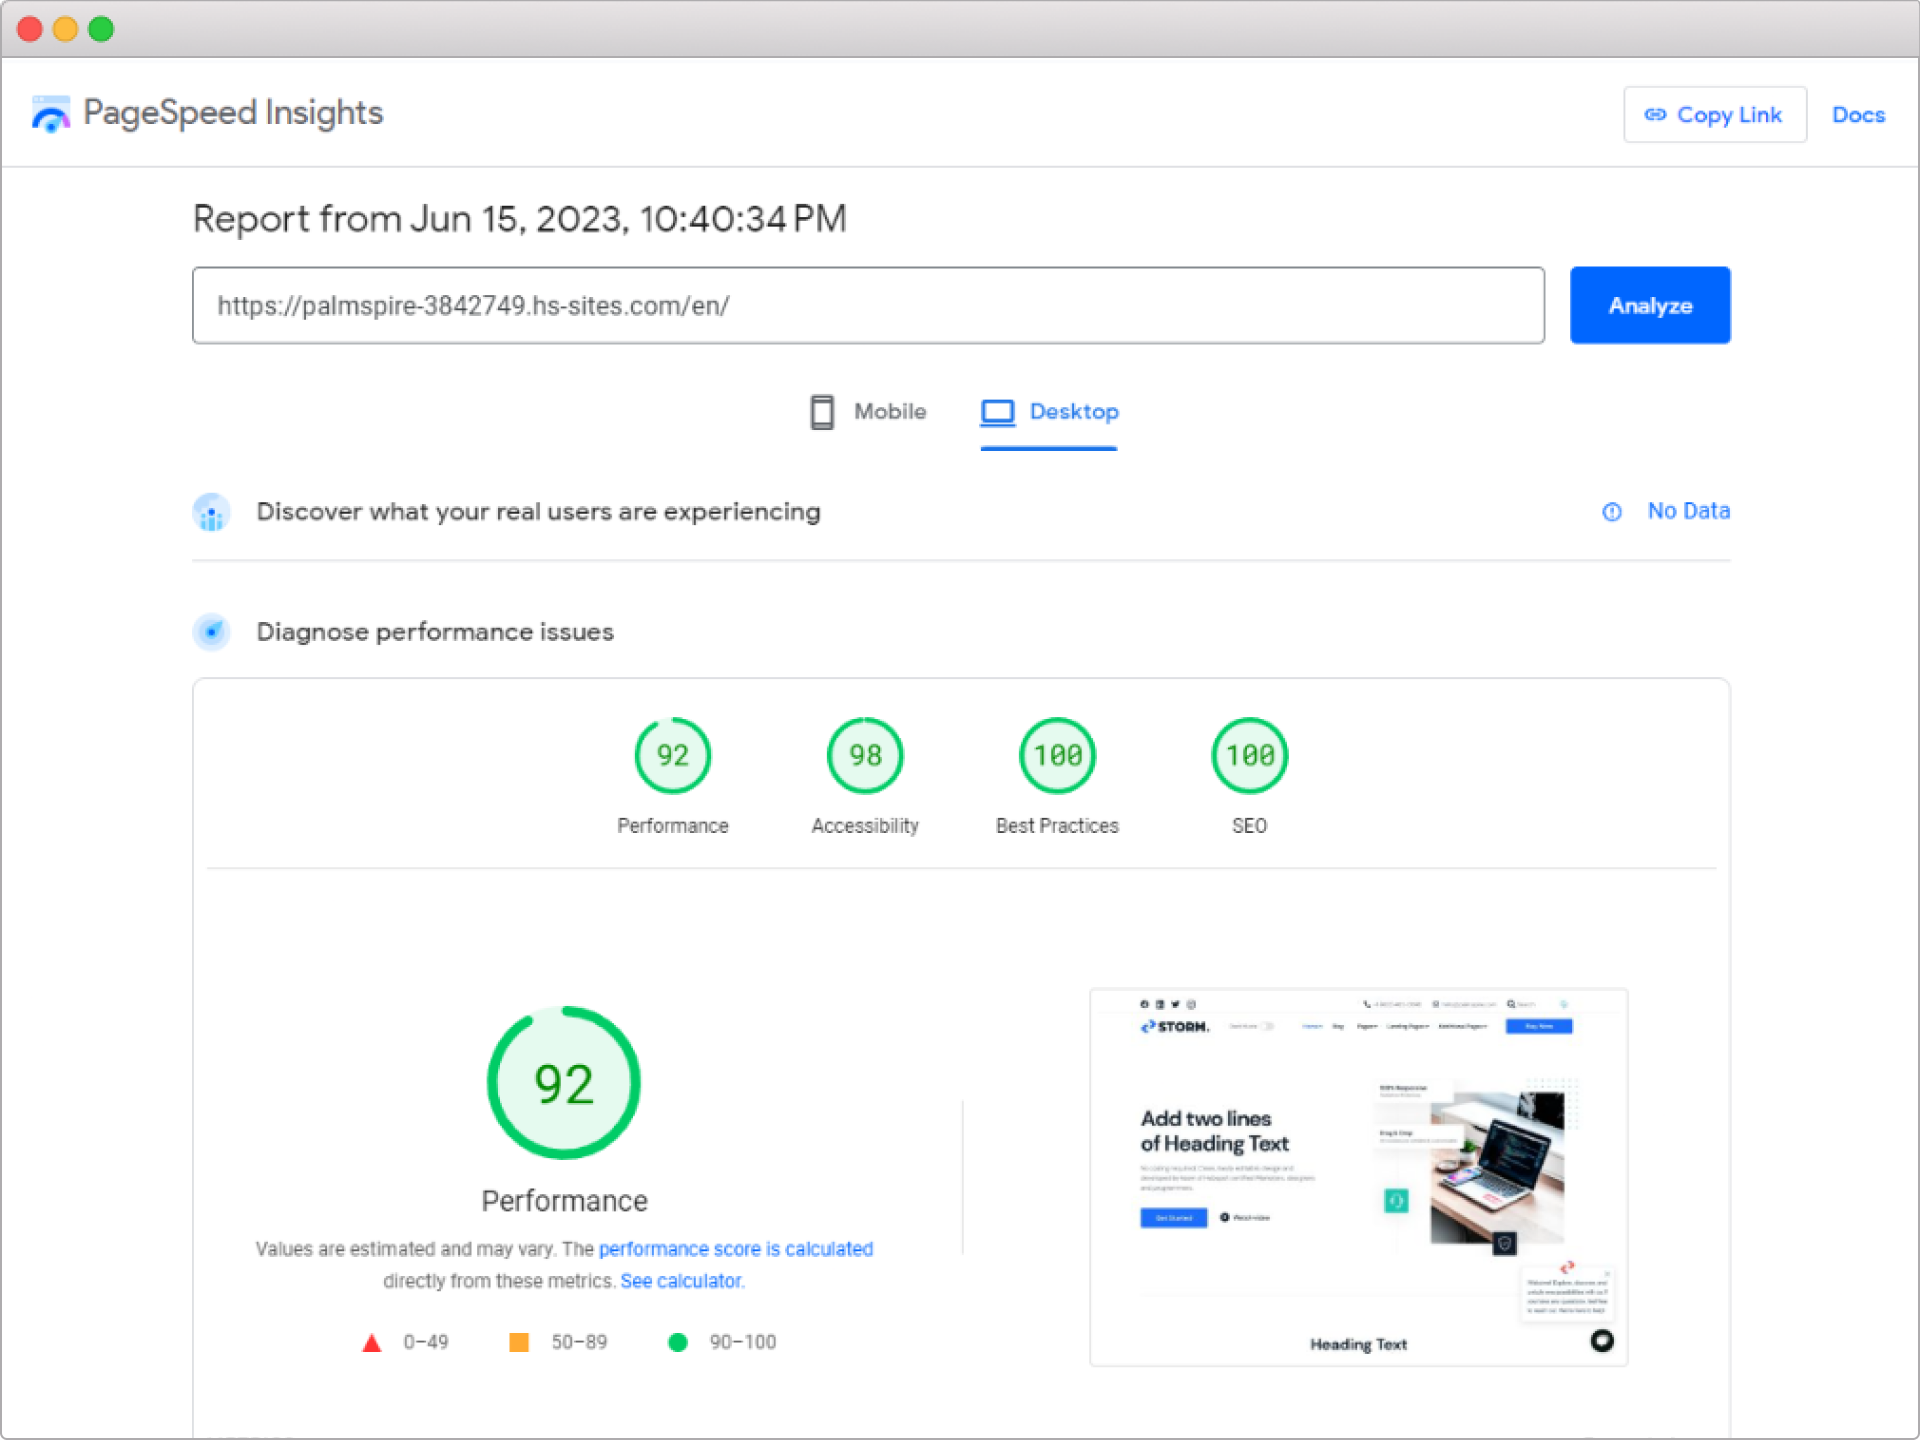Click the PageSpeed Insights logo

click(x=50, y=113)
